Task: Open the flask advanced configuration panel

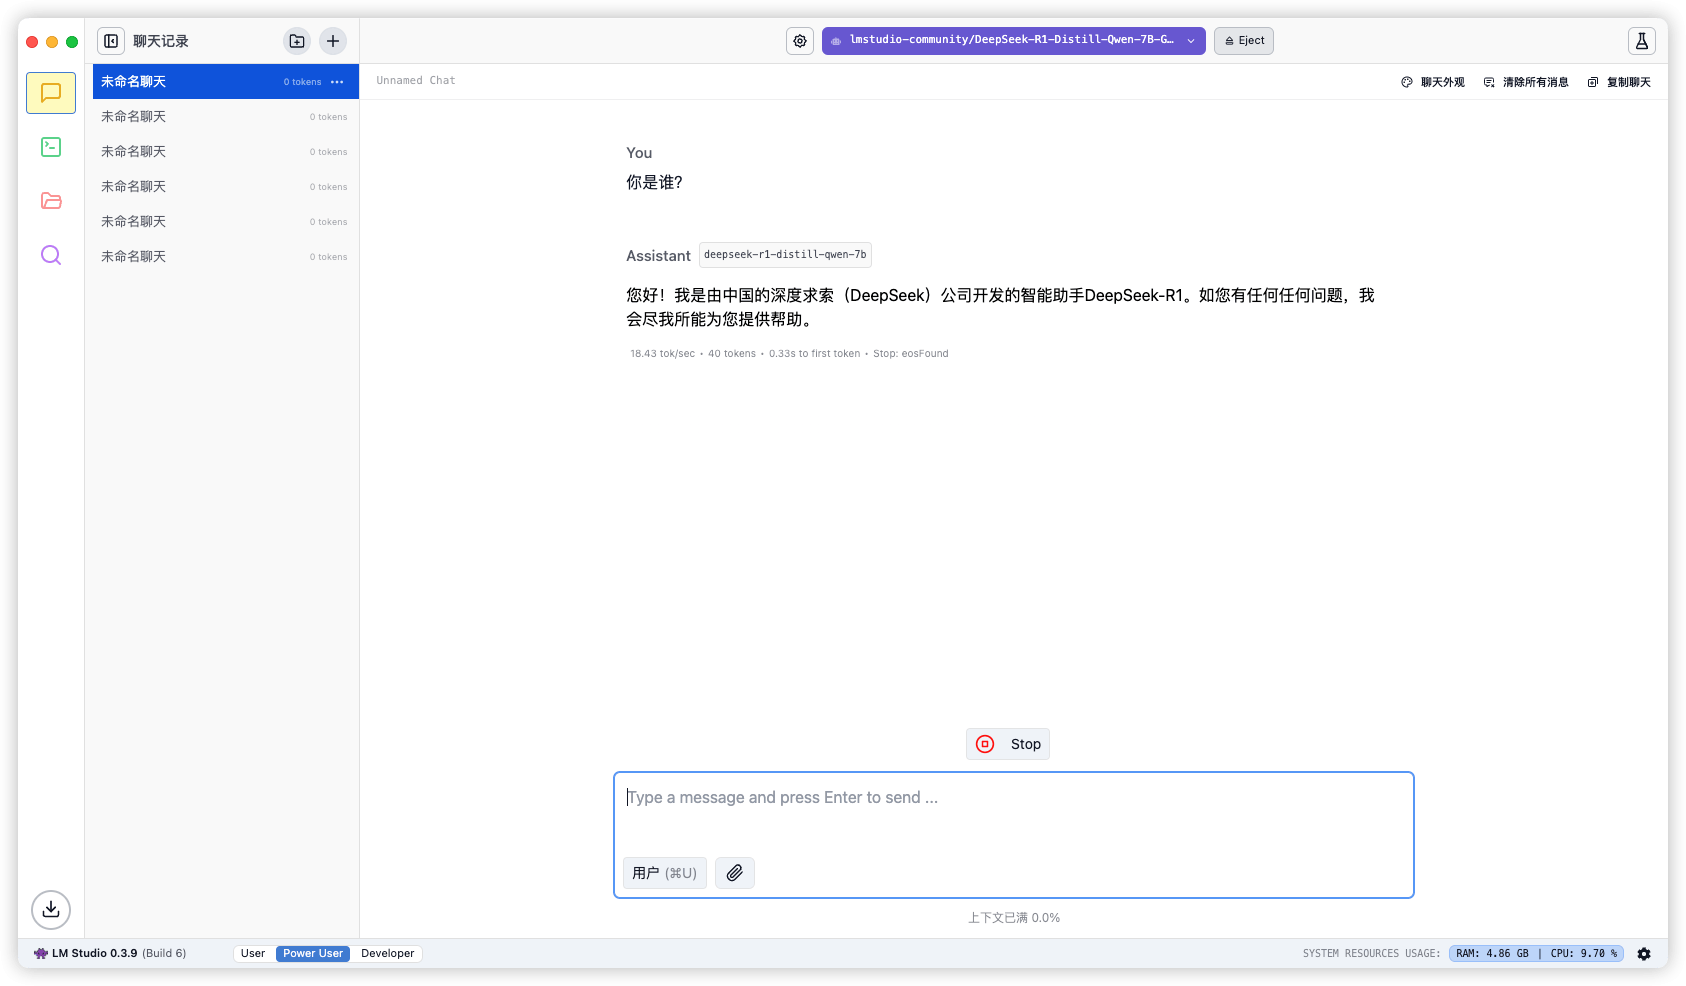Action: pyautogui.click(x=1641, y=41)
